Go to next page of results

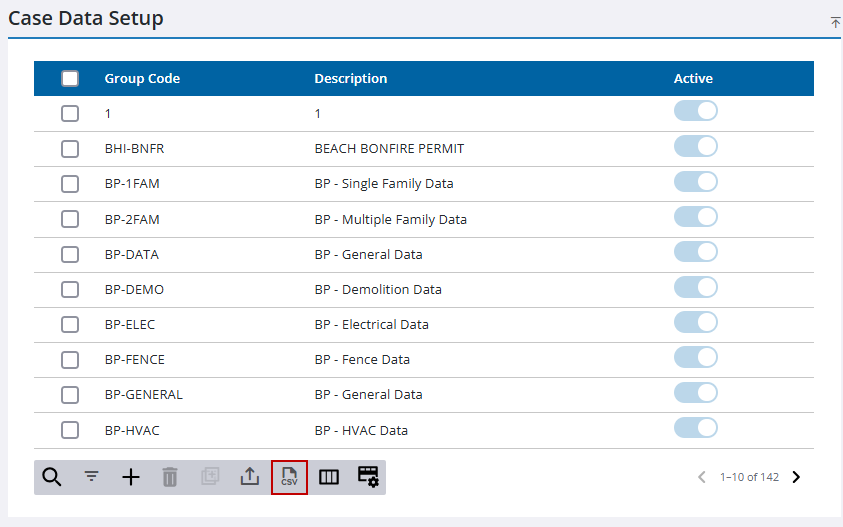[x=796, y=477]
